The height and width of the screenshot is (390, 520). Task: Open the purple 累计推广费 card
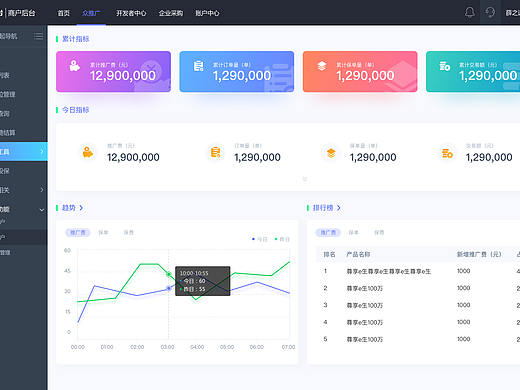[x=113, y=71]
